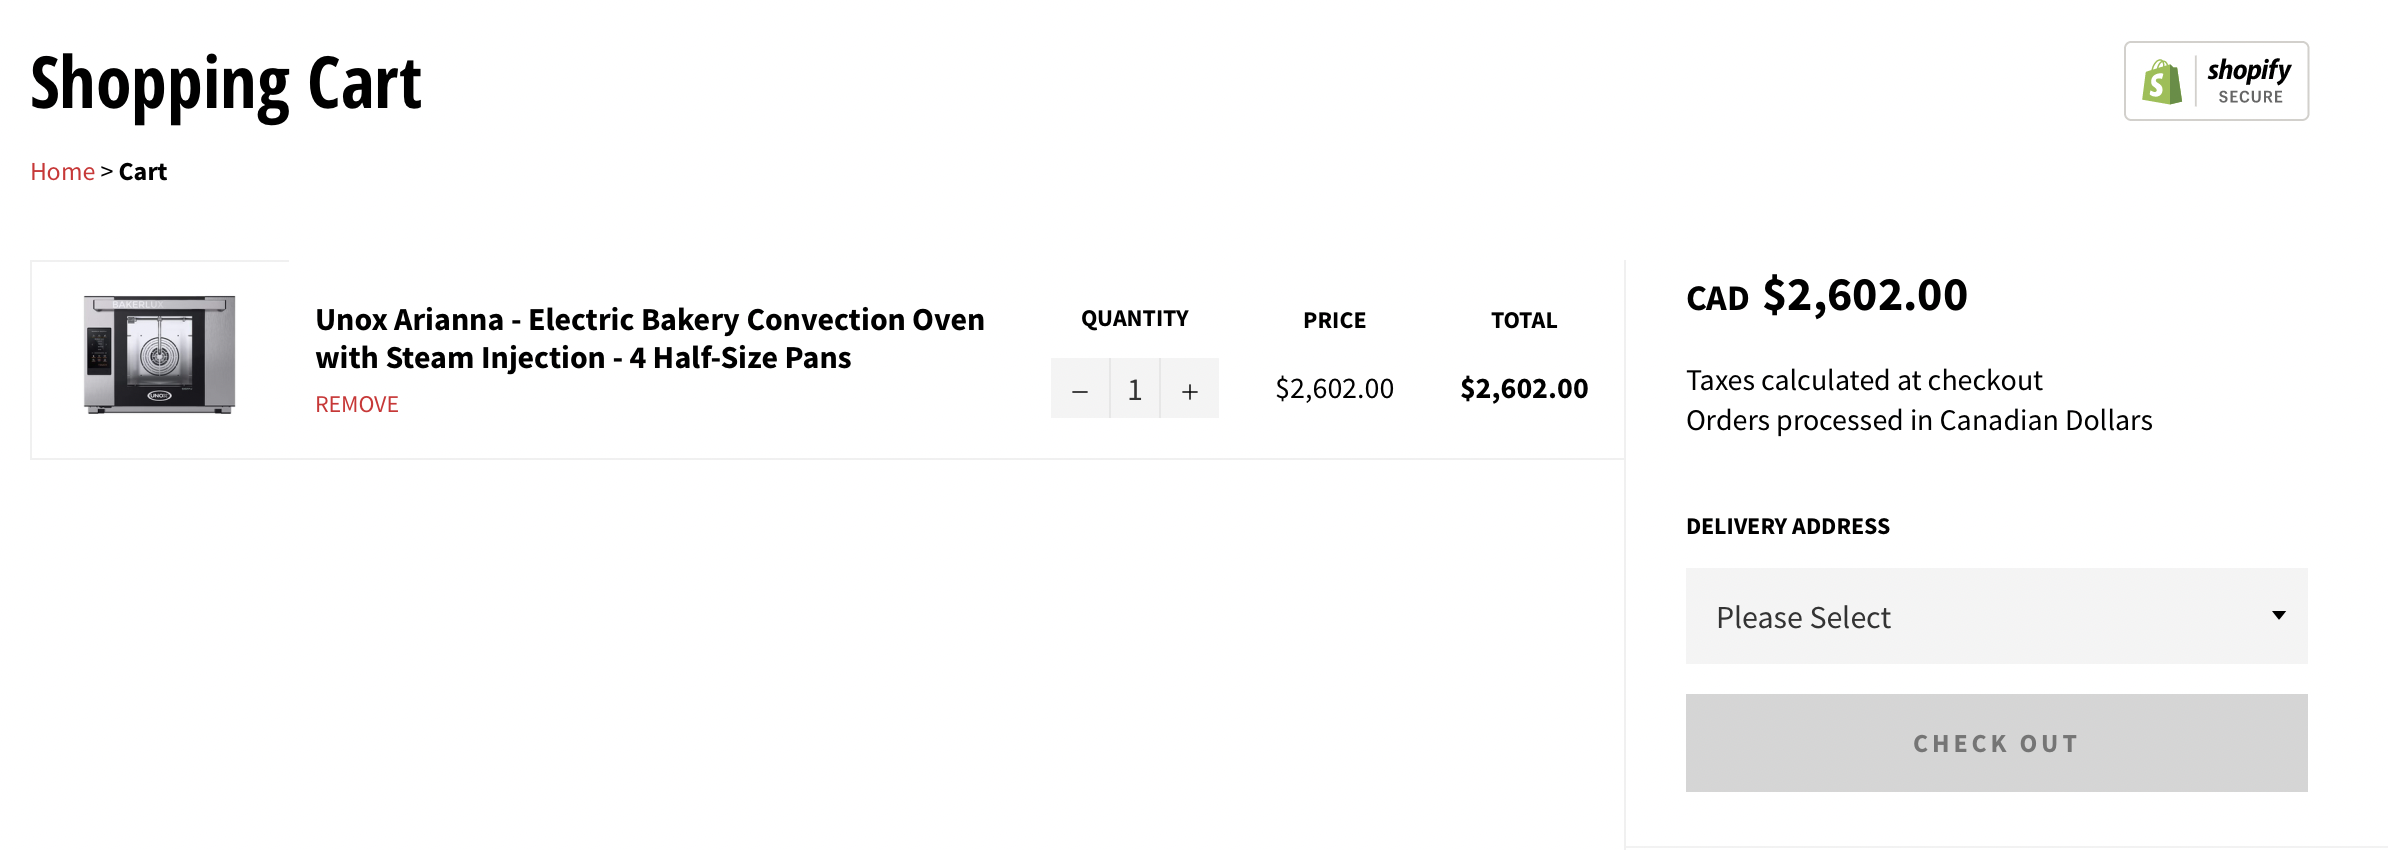Click the Shopify bag logo icon
The image size is (2388, 850).
pyautogui.click(x=2161, y=82)
